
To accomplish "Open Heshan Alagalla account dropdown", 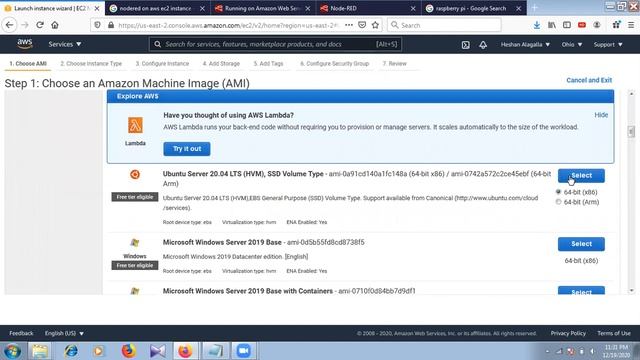I will (525, 44).
